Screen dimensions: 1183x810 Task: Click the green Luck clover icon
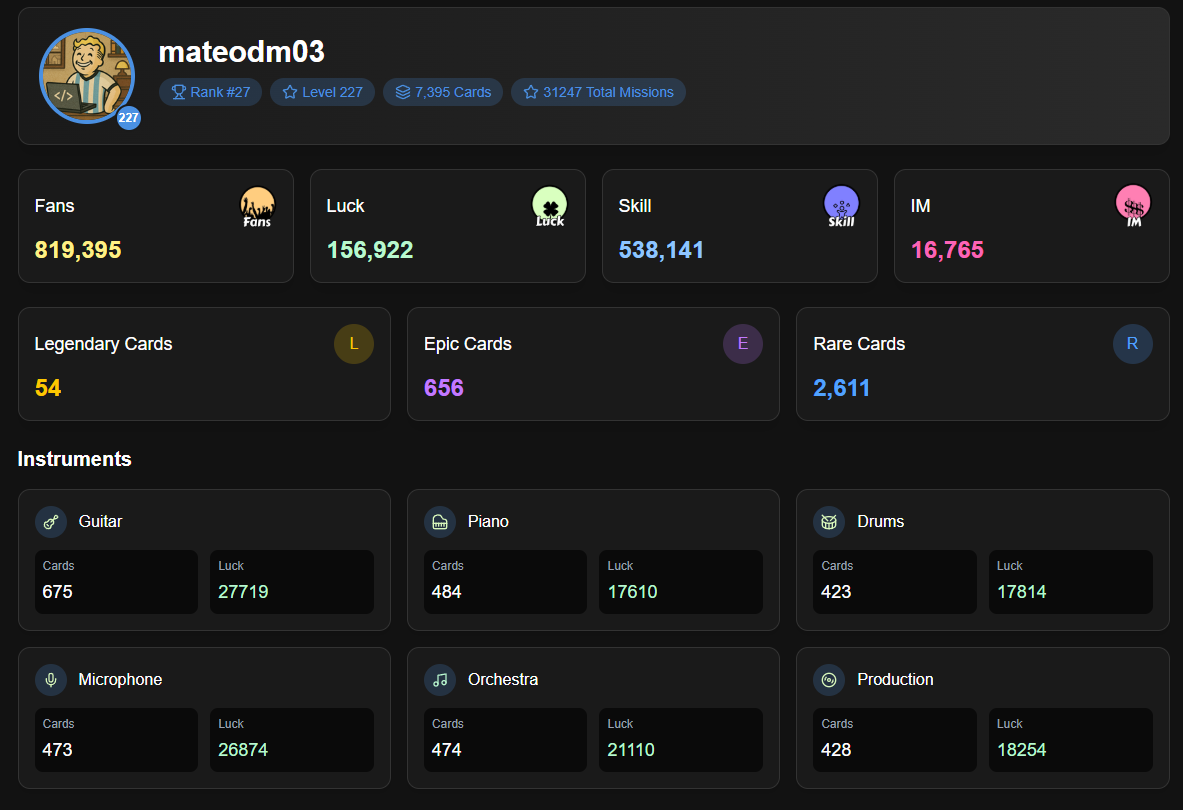point(549,206)
